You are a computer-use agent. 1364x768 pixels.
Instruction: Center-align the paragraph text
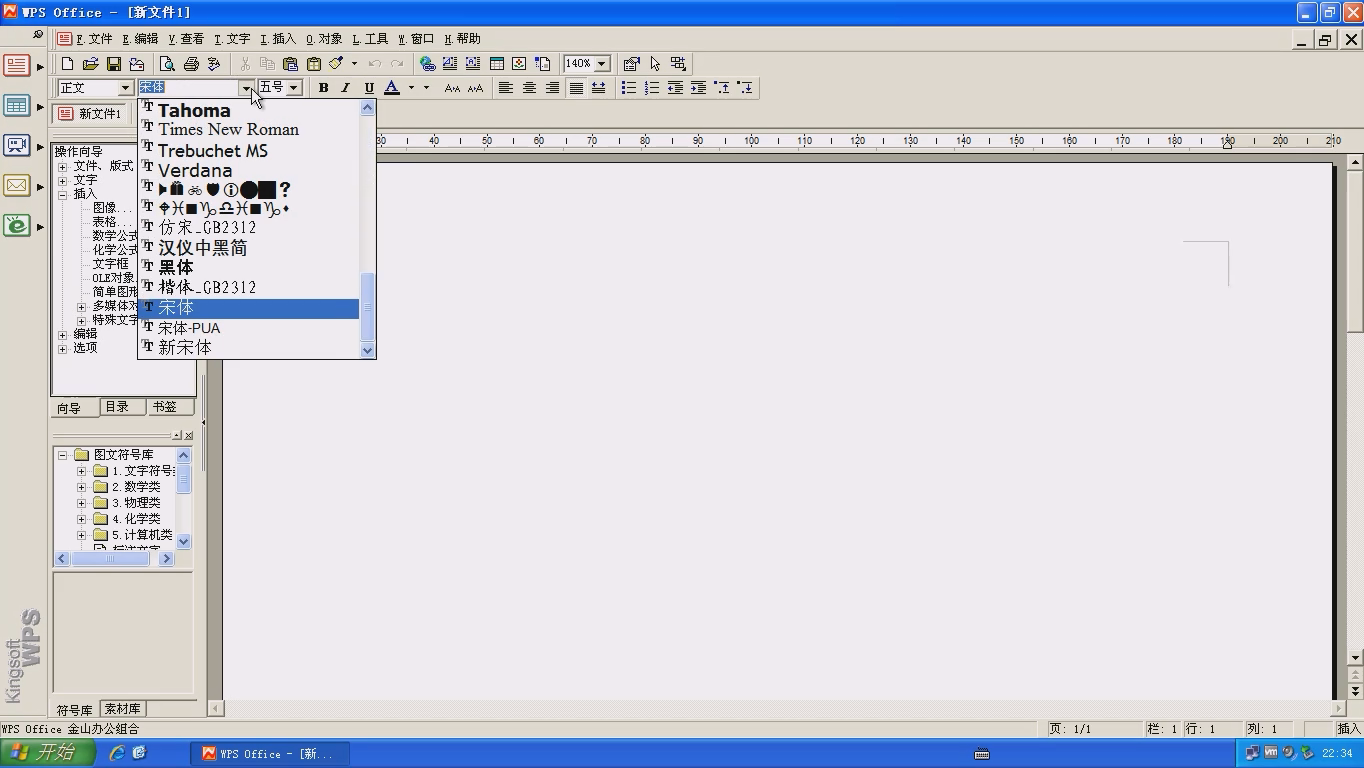click(x=529, y=88)
